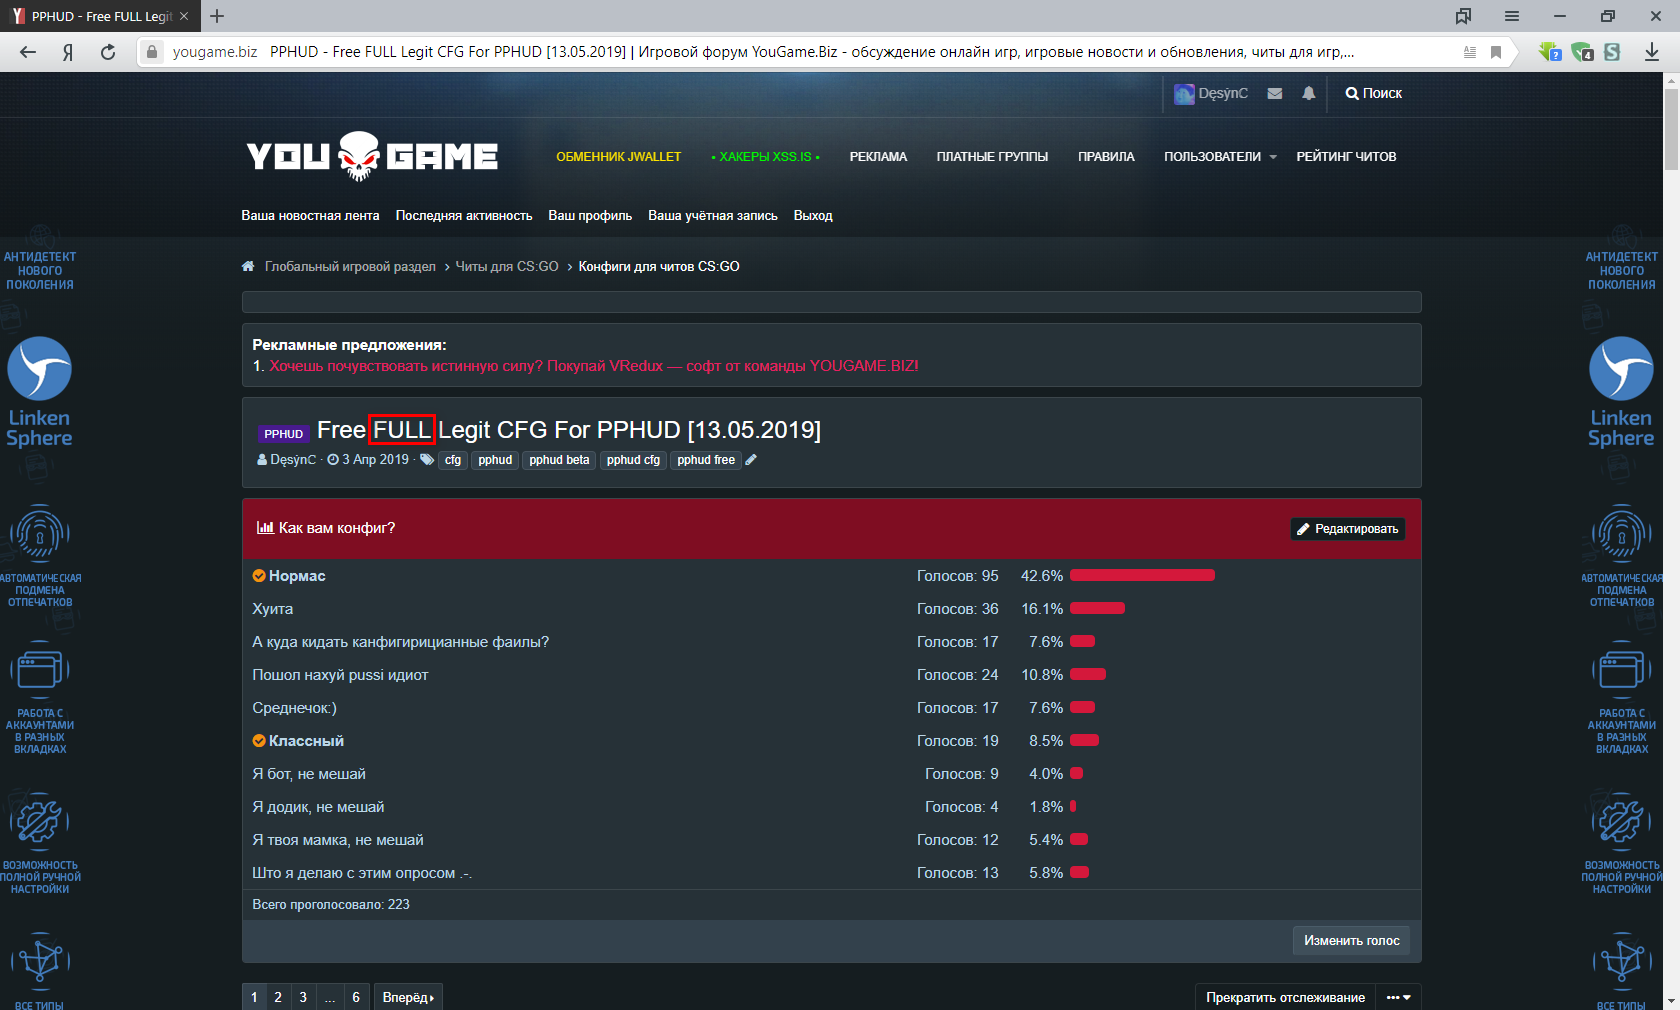Open the three-dots more options dropdown
Image resolution: width=1680 pixels, height=1010 pixels.
click(x=1398, y=997)
